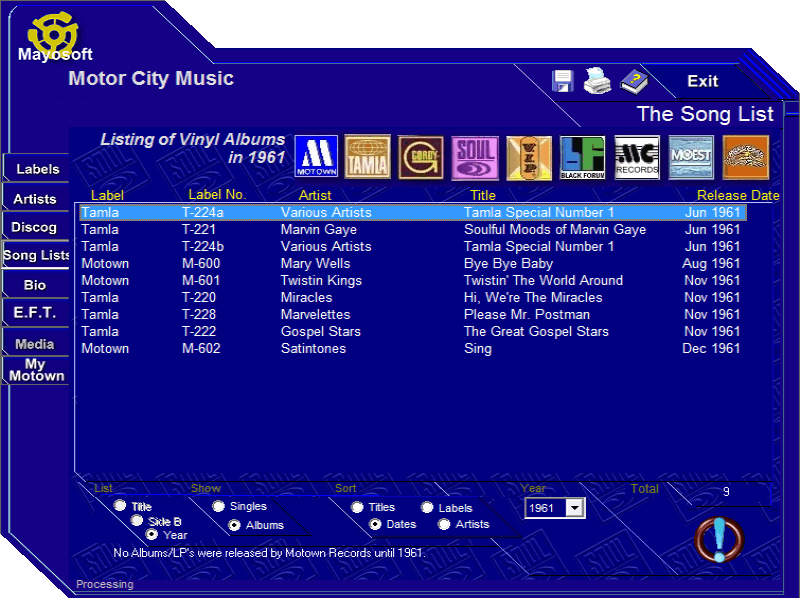Select the Motown label logo
Image resolution: width=800 pixels, height=600 pixels.
[x=316, y=157]
